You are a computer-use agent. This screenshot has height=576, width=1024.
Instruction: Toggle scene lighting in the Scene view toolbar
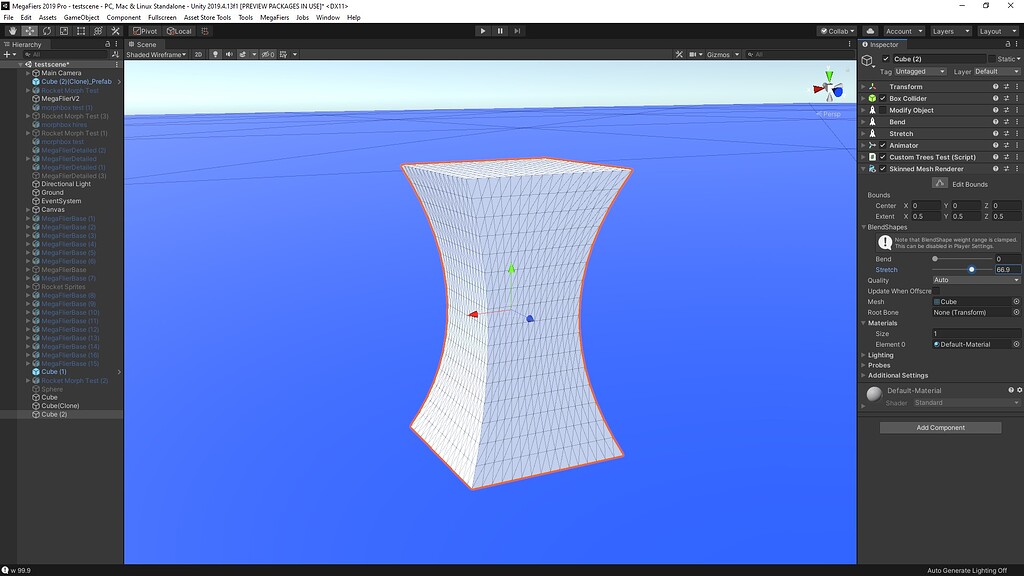pyautogui.click(x=216, y=54)
